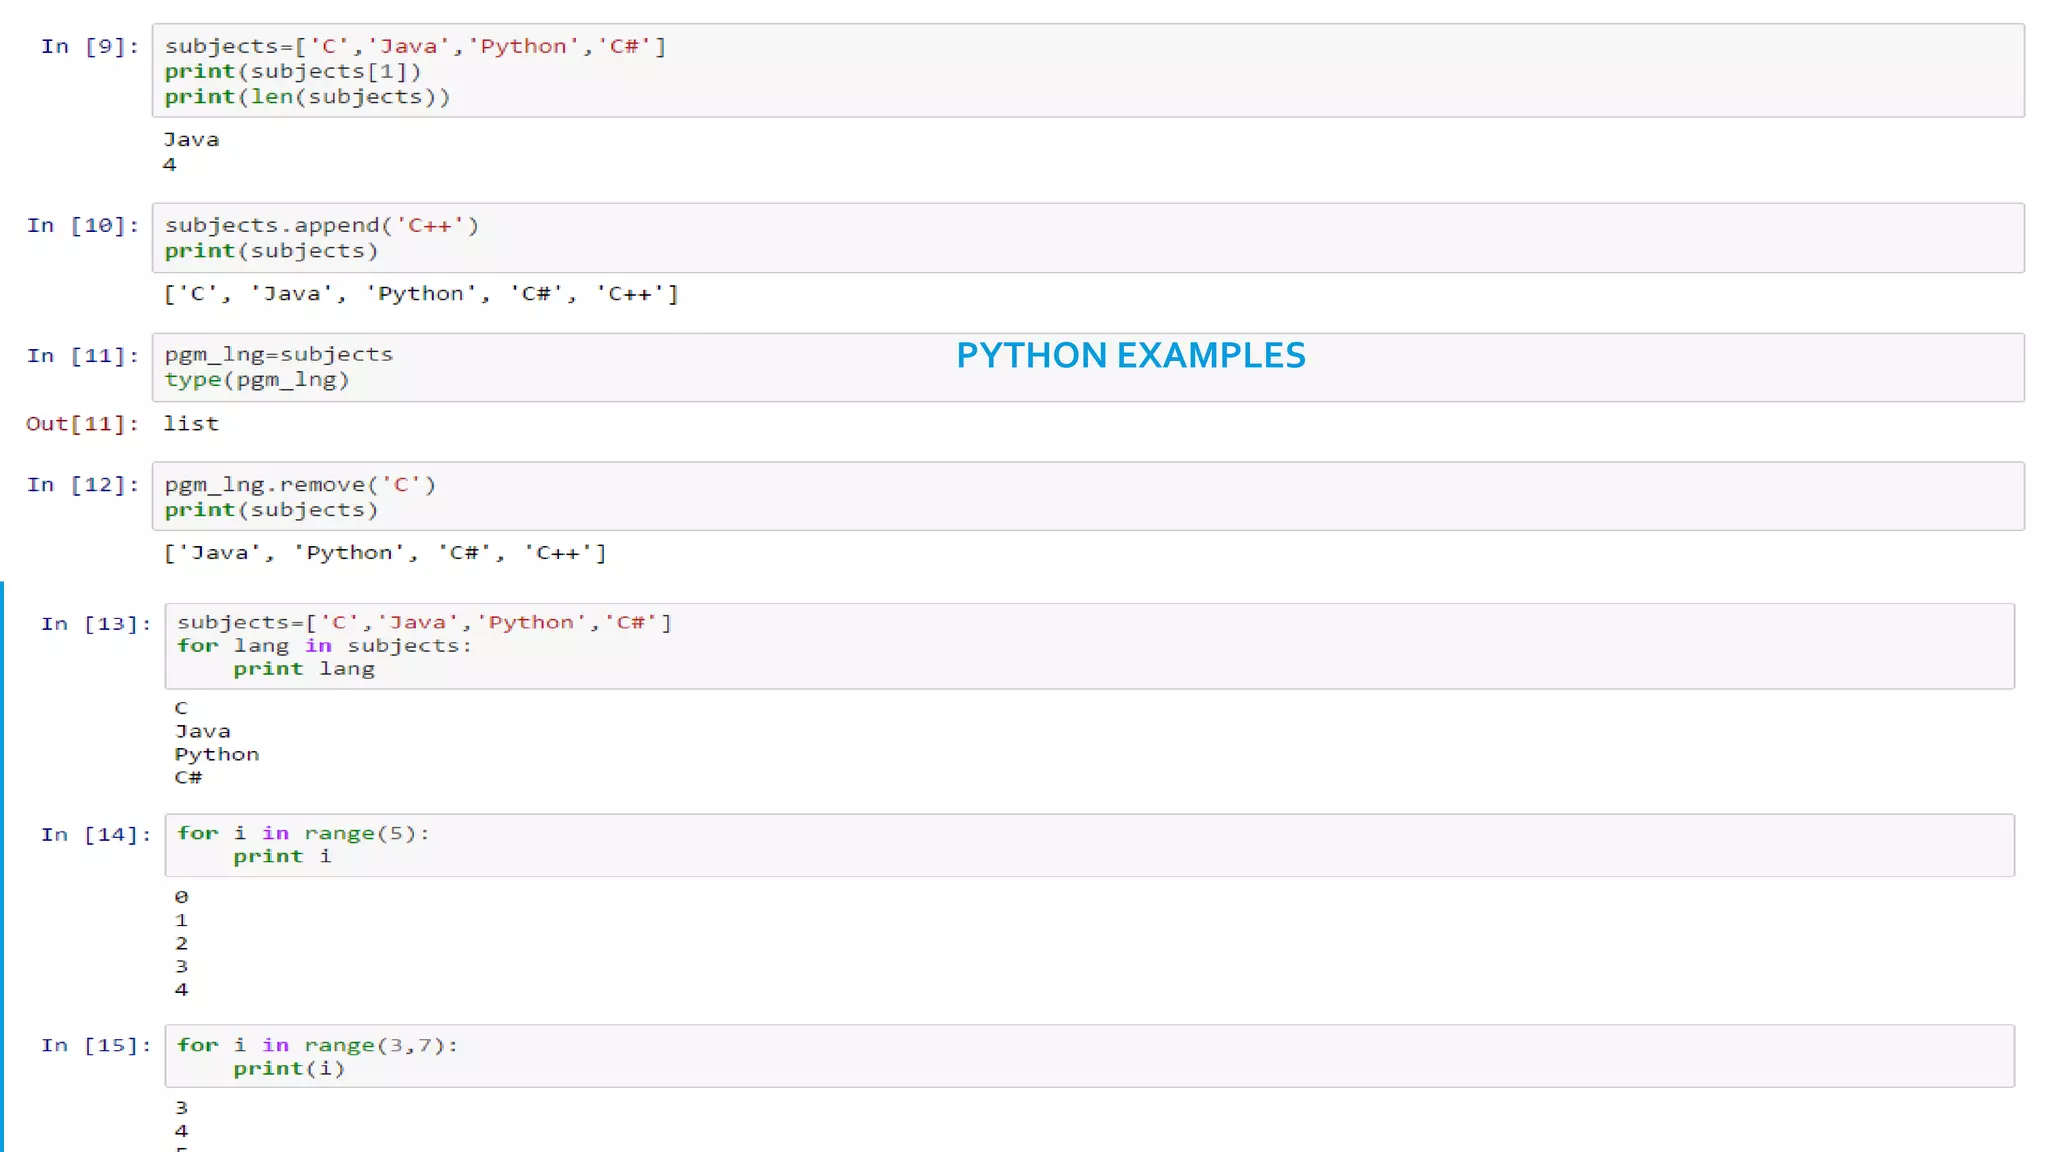Click inside code cell In [10]
This screenshot has width=2048, height=1152.
1088,238
